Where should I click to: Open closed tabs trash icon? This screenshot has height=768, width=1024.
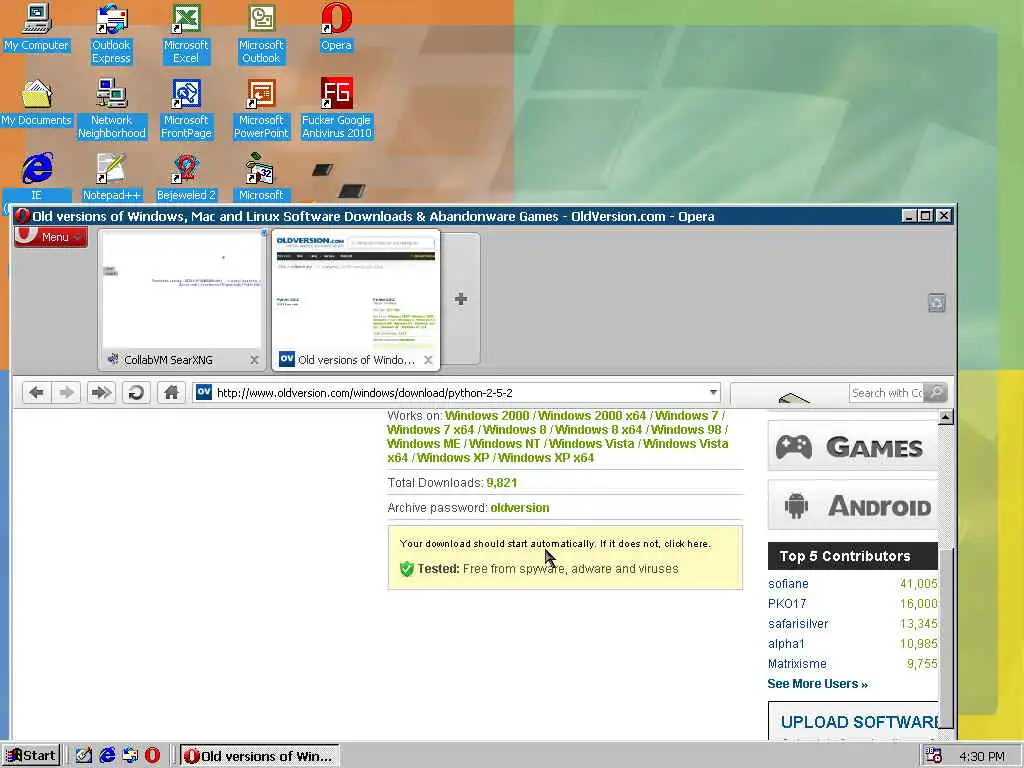point(936,302)
